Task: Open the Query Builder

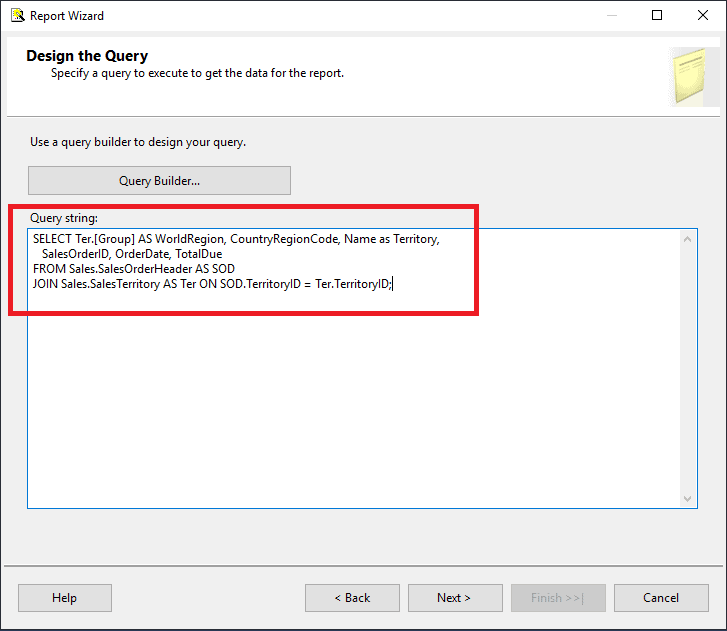Action: 159,180
